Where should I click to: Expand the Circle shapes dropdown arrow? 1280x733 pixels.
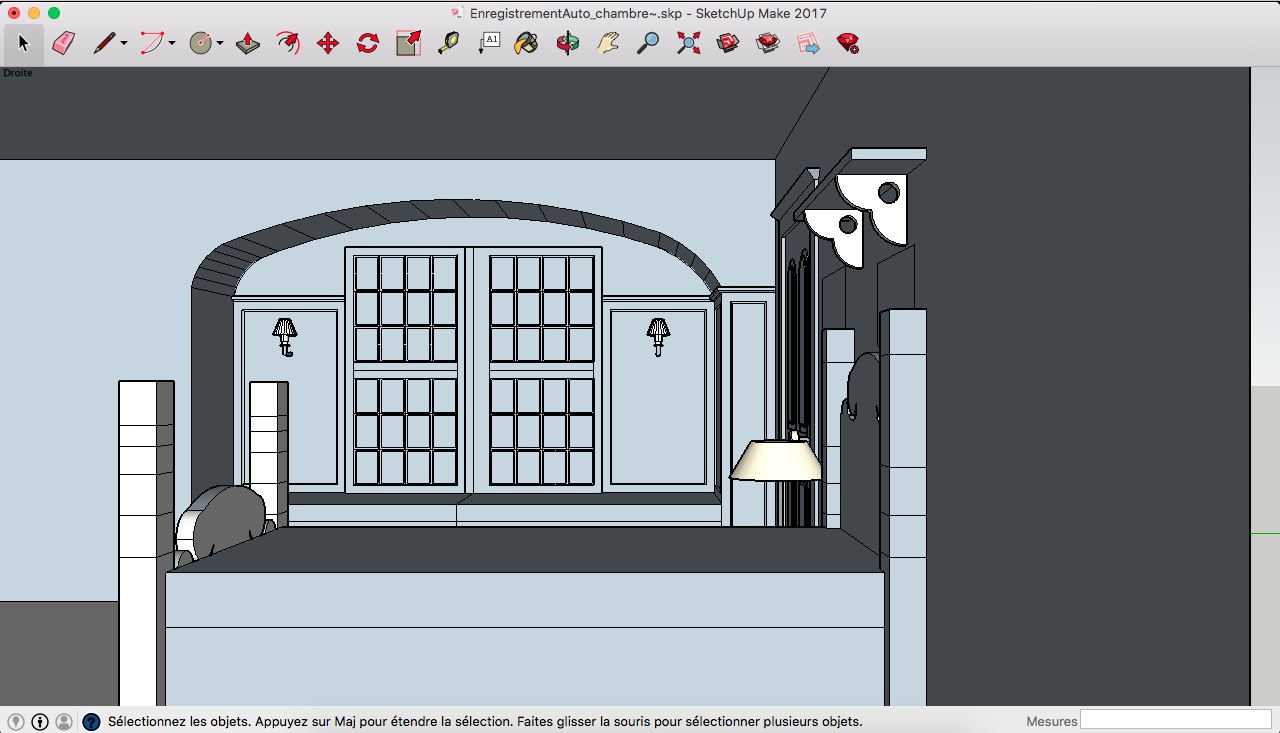[220, 43]
